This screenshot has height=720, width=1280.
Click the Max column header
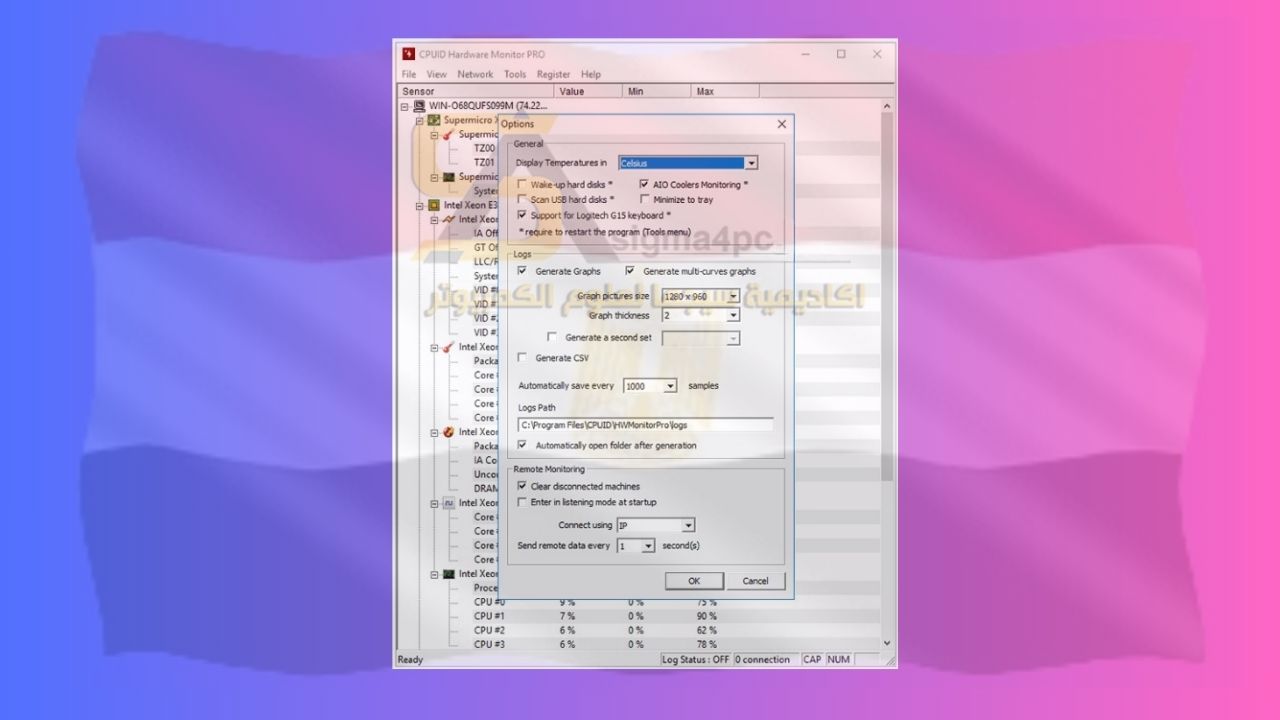tap(726, 91)
